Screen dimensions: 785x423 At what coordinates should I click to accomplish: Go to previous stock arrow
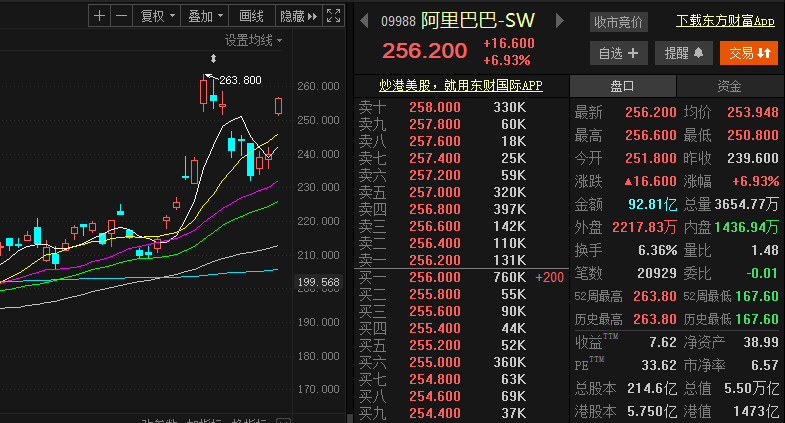[364, 21]
